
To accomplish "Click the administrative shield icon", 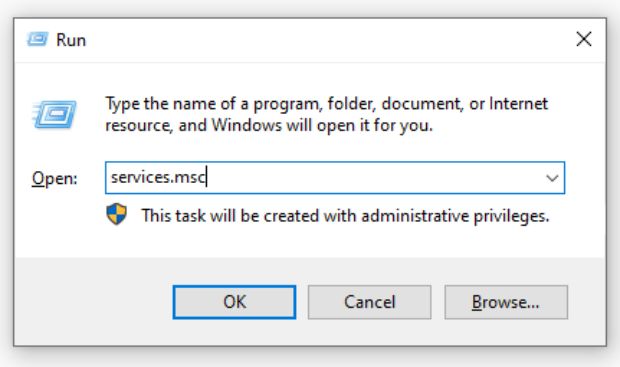I will (x=117, y=214).
